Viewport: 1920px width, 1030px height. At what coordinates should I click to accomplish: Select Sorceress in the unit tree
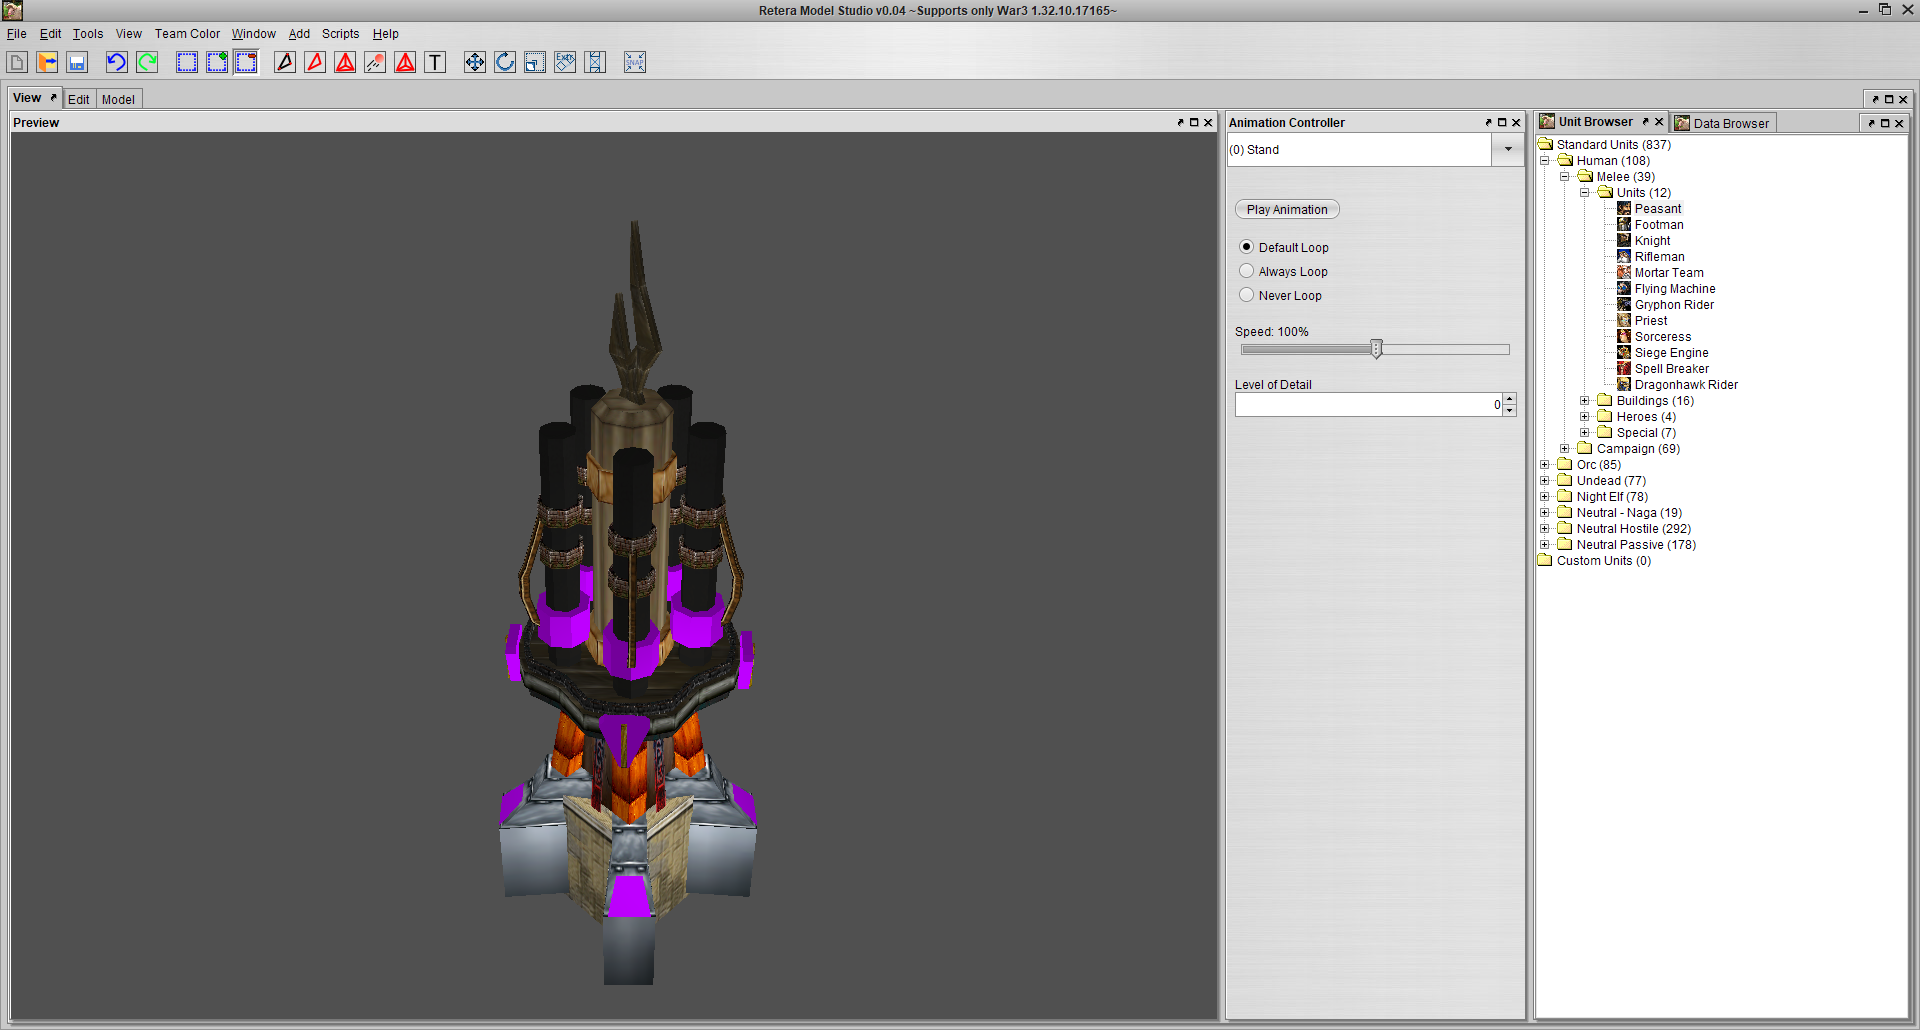[1662, 336]
